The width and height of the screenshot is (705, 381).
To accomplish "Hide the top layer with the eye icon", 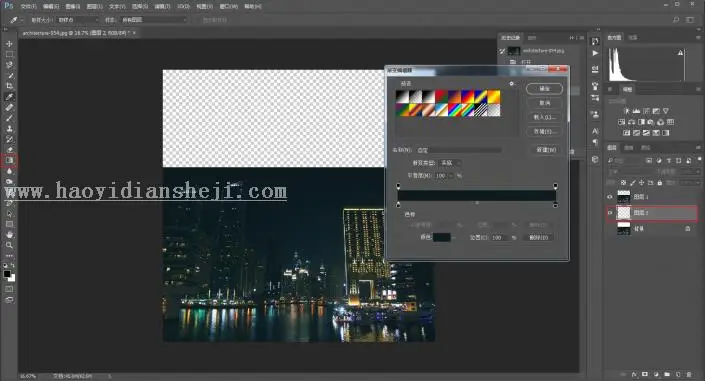I will click(610, 197).
